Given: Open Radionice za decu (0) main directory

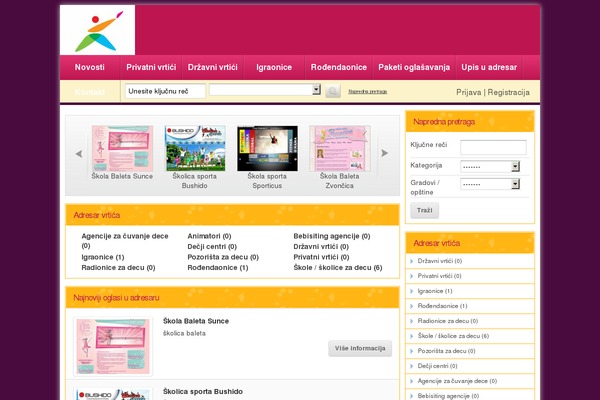Looking at the screenshot, I should coord(118,268).
